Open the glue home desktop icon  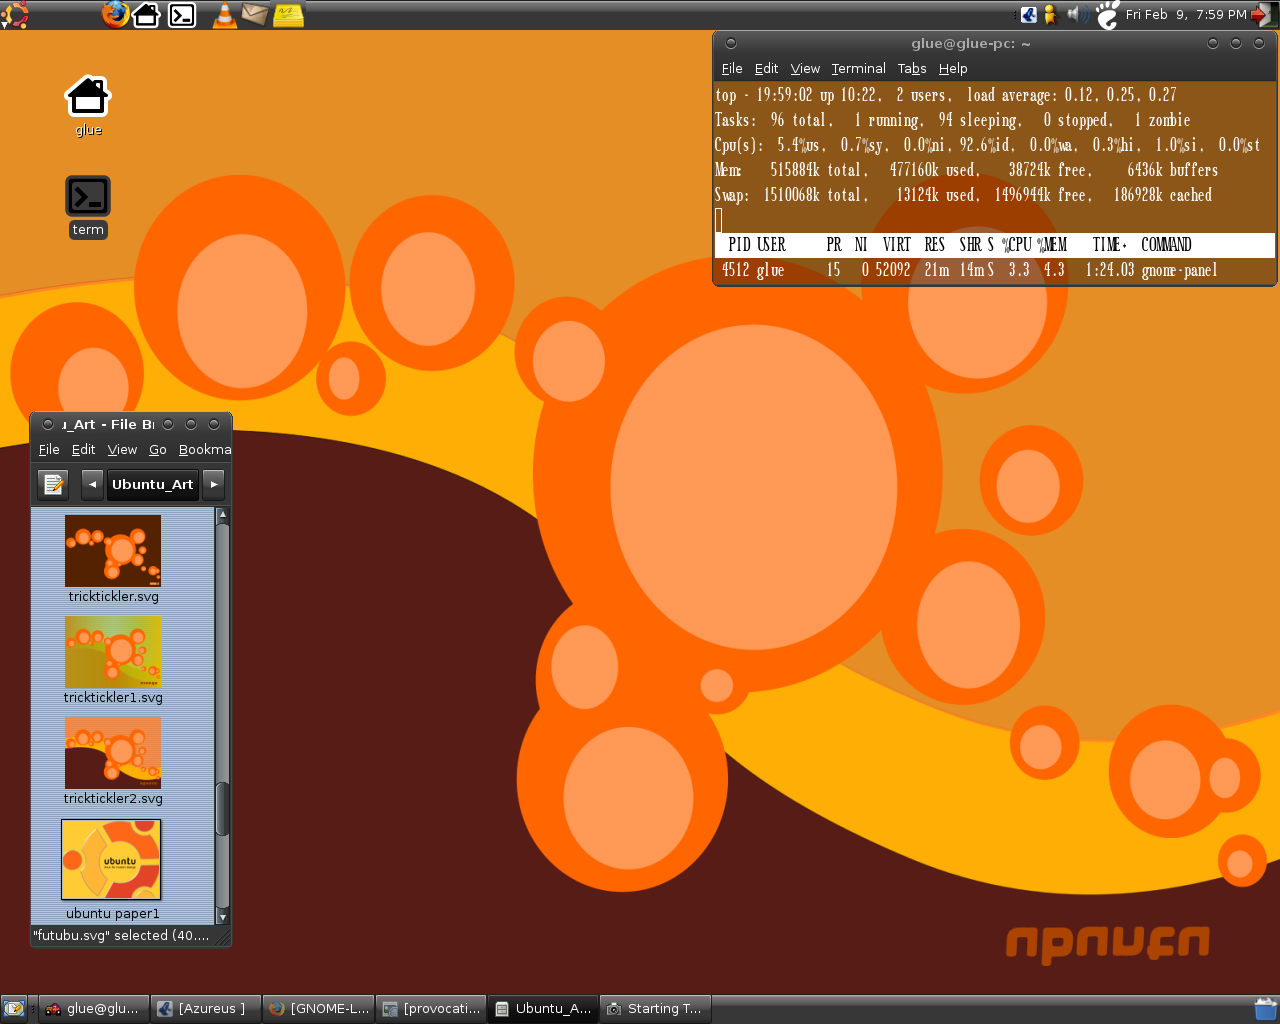(x=88, y=98)
